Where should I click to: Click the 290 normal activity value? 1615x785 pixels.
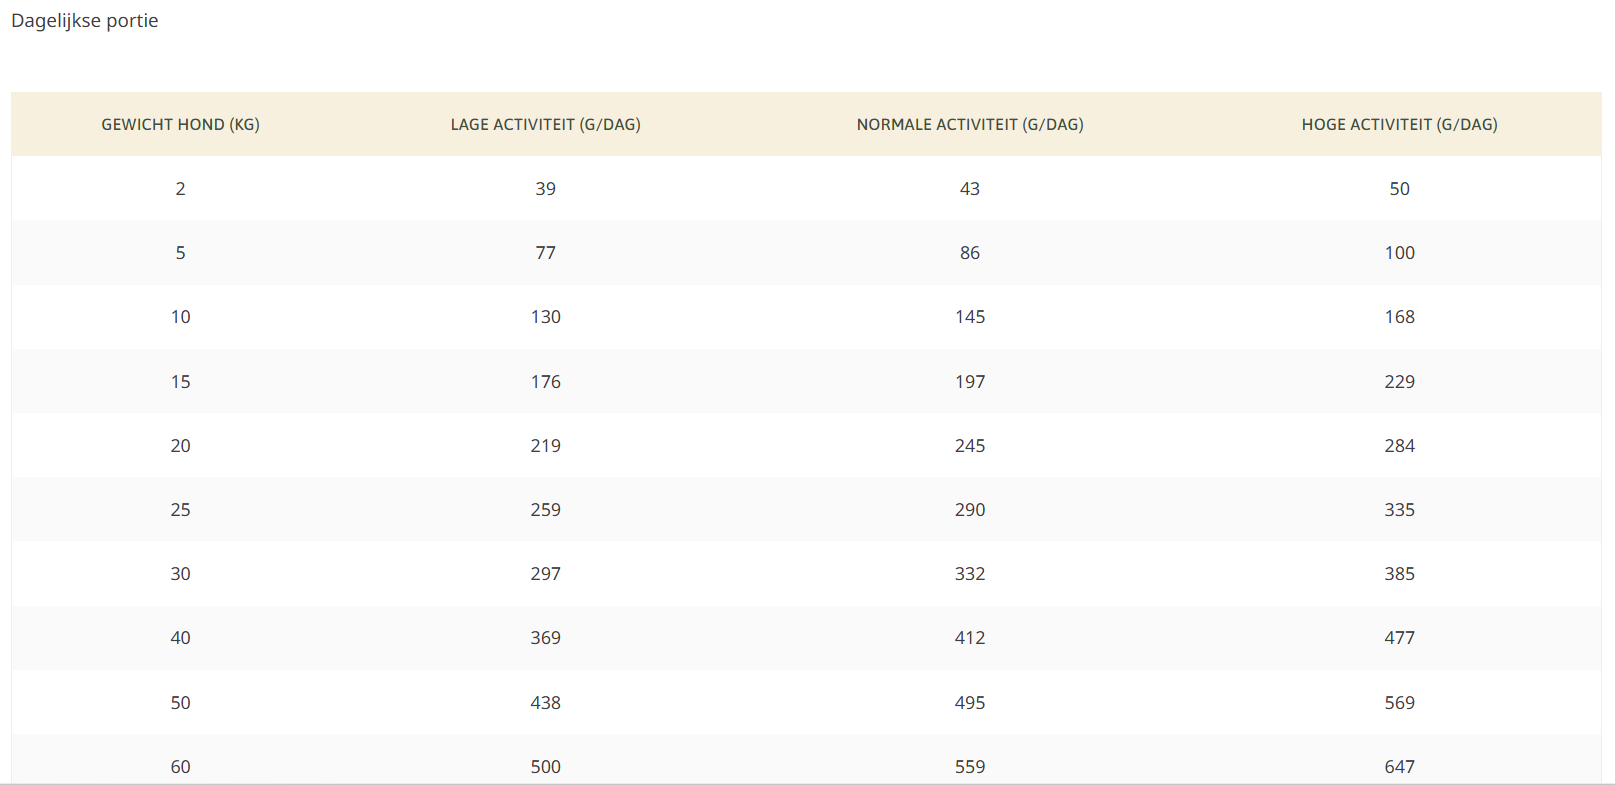click(x=970, y=510)
